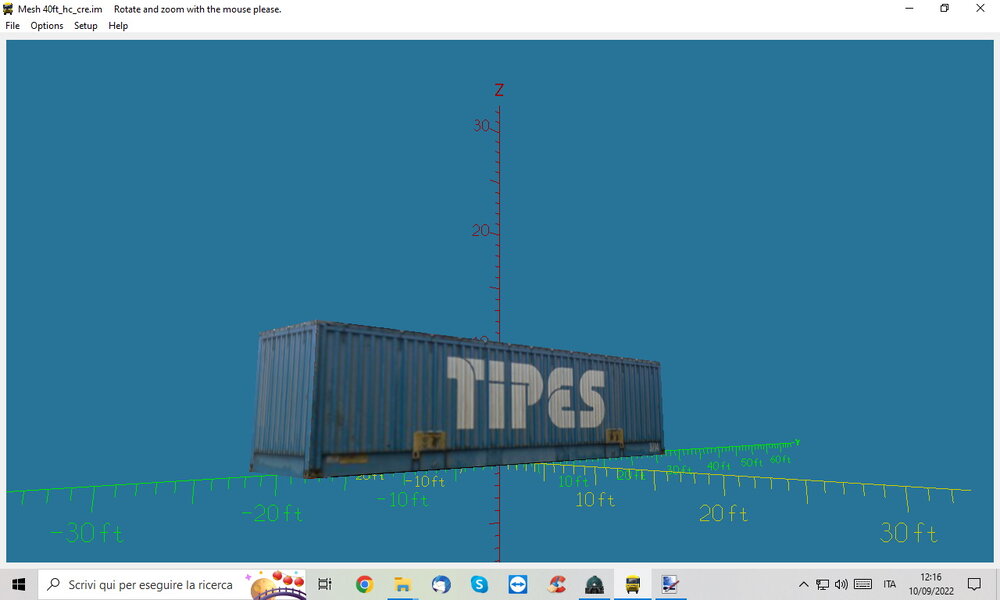Open the Windows Start menu

18,584
